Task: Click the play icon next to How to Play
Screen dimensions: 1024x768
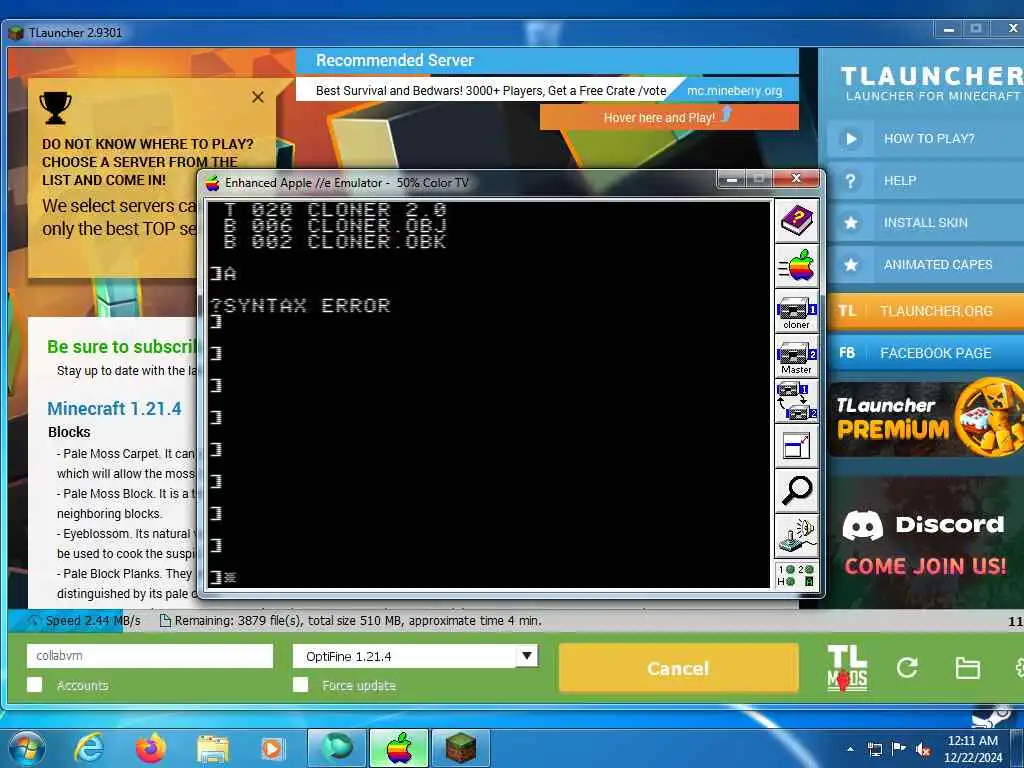Action: click(850, 138)
